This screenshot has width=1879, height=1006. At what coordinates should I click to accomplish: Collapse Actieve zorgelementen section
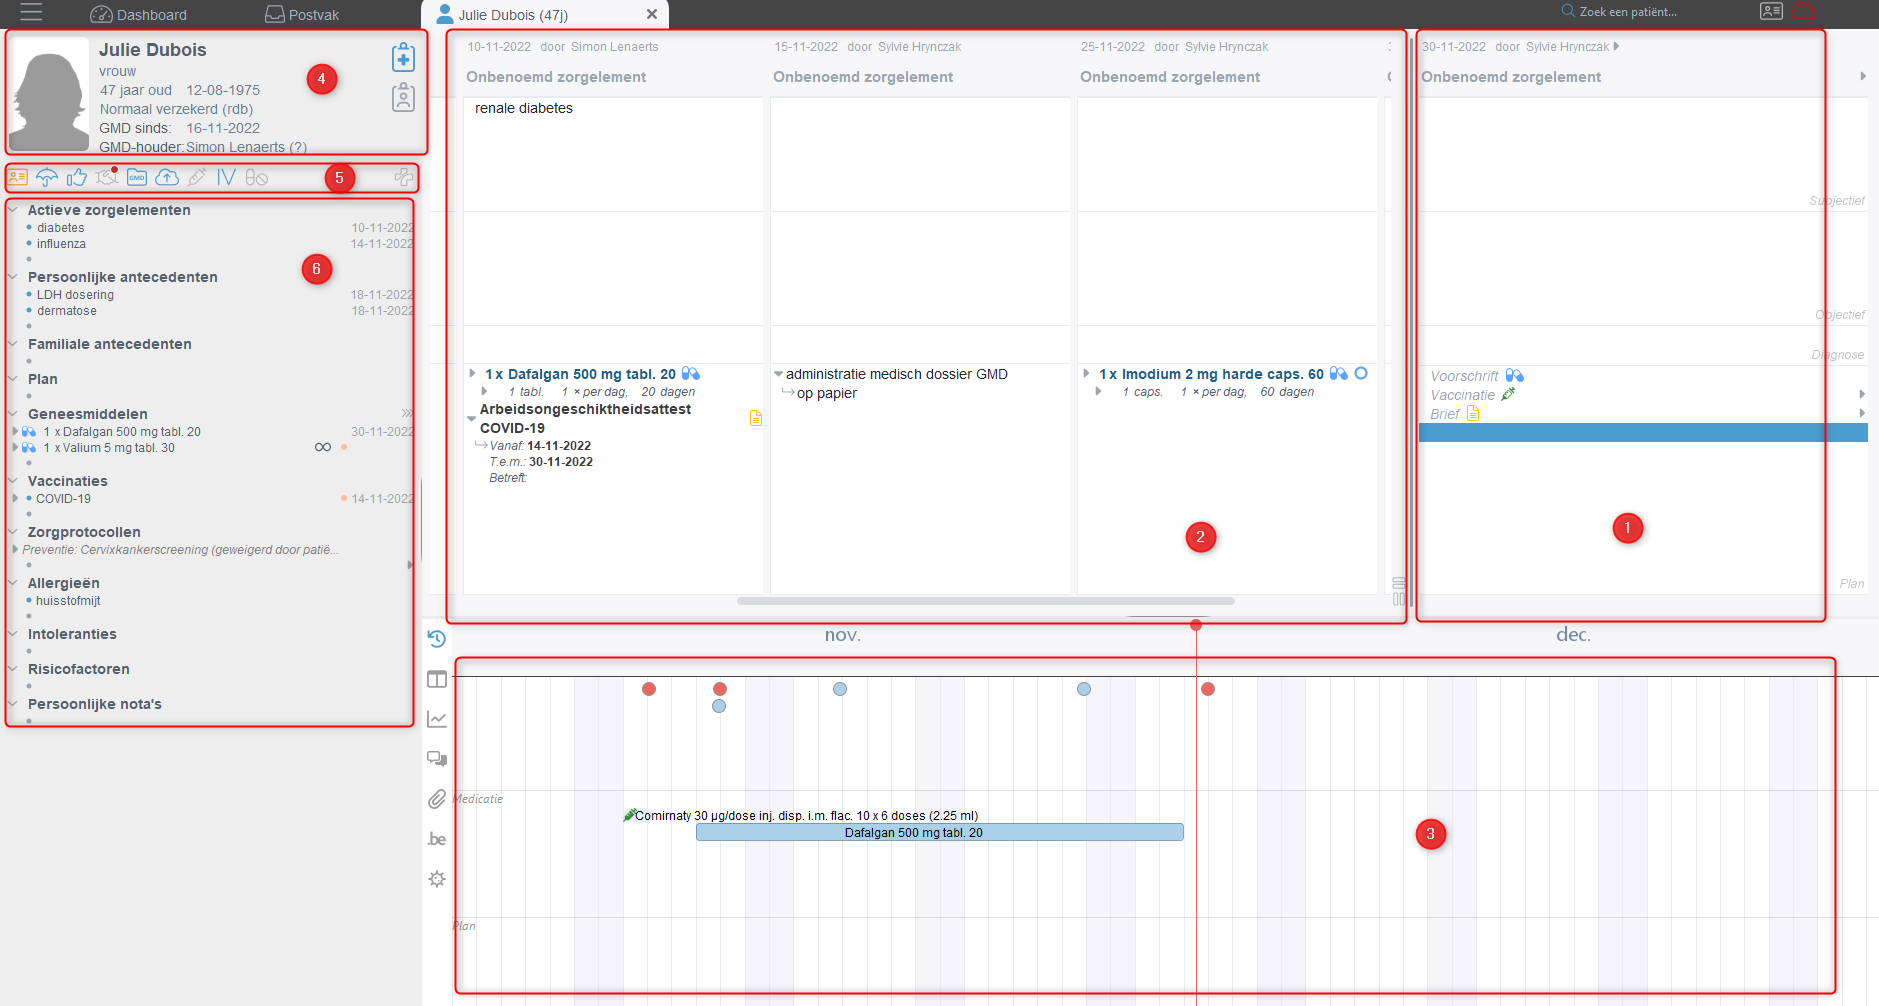pos(13,210)
